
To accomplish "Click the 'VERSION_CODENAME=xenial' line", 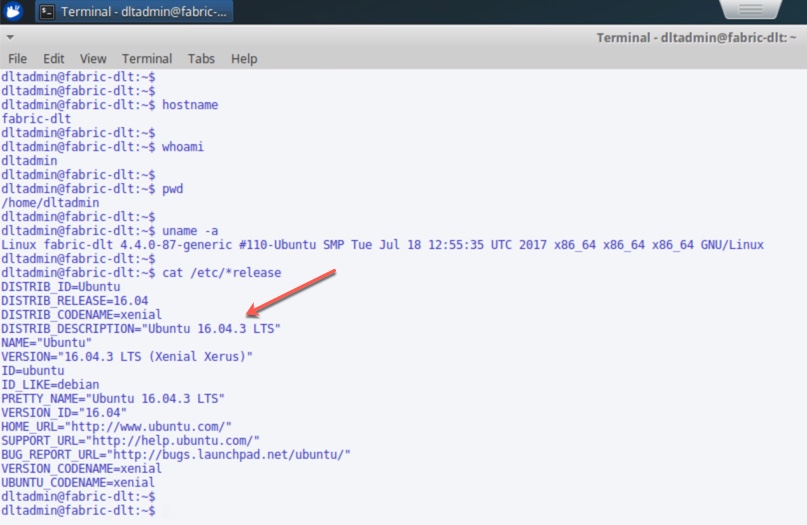I will pos(81,468).
